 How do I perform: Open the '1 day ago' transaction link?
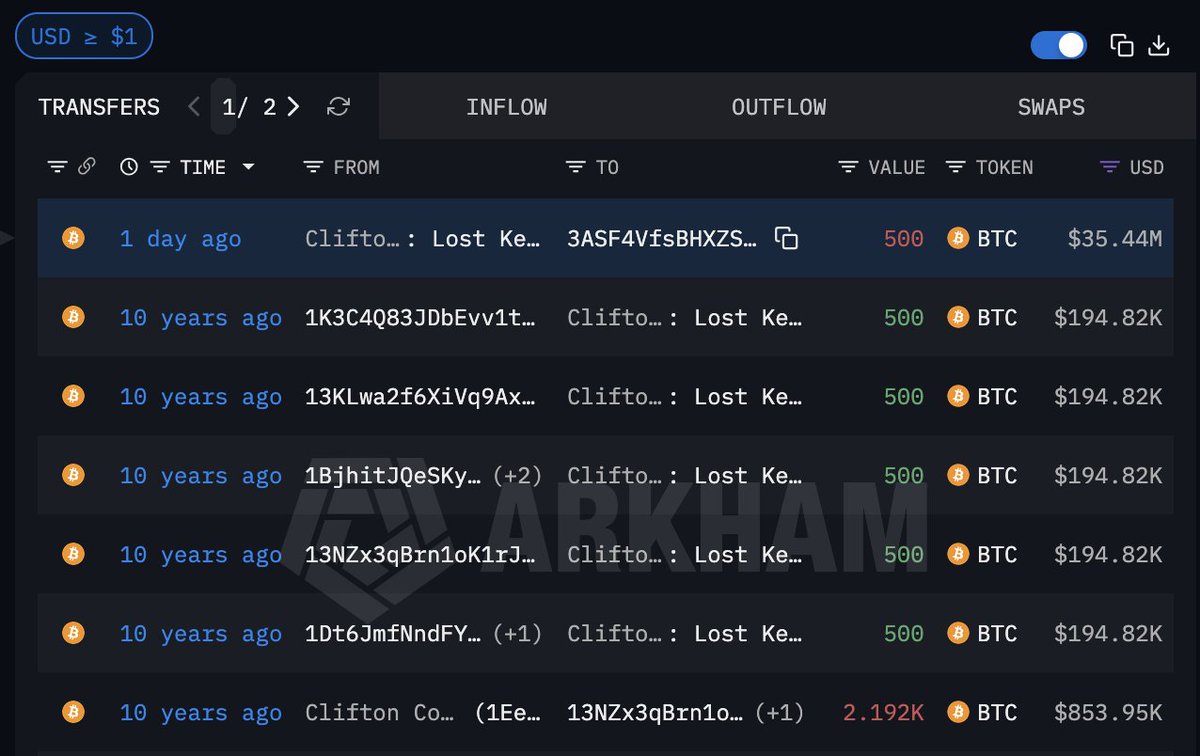[180, 239]
